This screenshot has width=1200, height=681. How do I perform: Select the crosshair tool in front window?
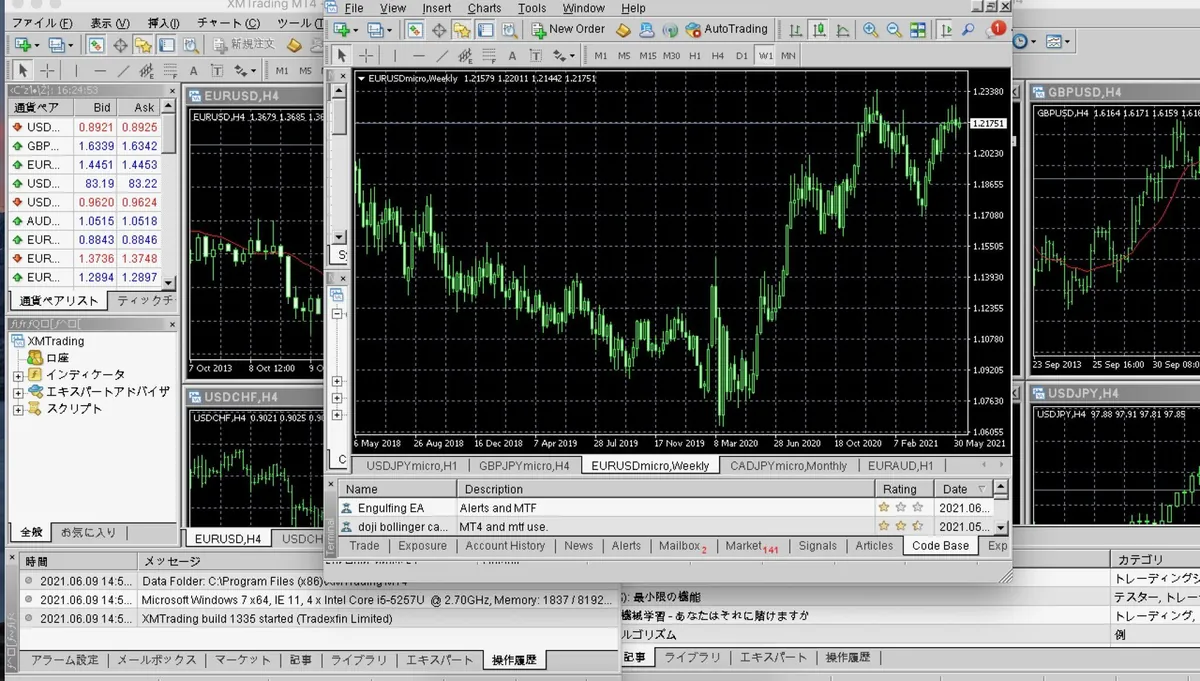tap(366, 55)
